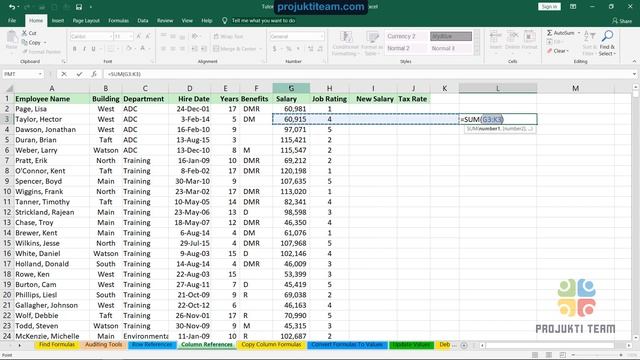Click the zoom slider in status bar
Viewport: 640px width, 360px height.
point(597,355)
